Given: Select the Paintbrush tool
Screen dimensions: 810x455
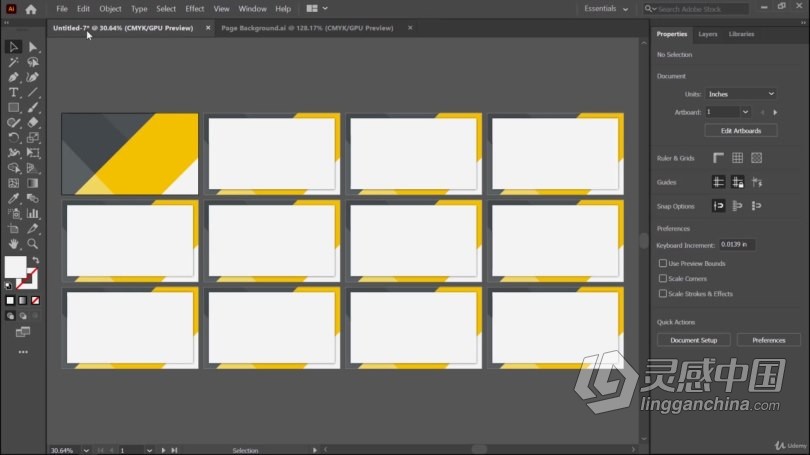Looking at the screenshot, I should coord(33,107).
